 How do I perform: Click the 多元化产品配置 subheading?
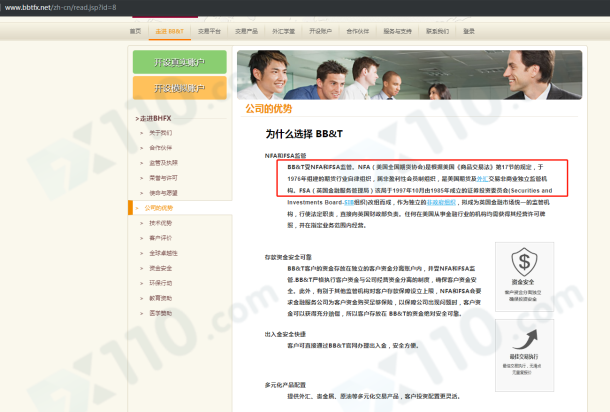tap(285, 385)
